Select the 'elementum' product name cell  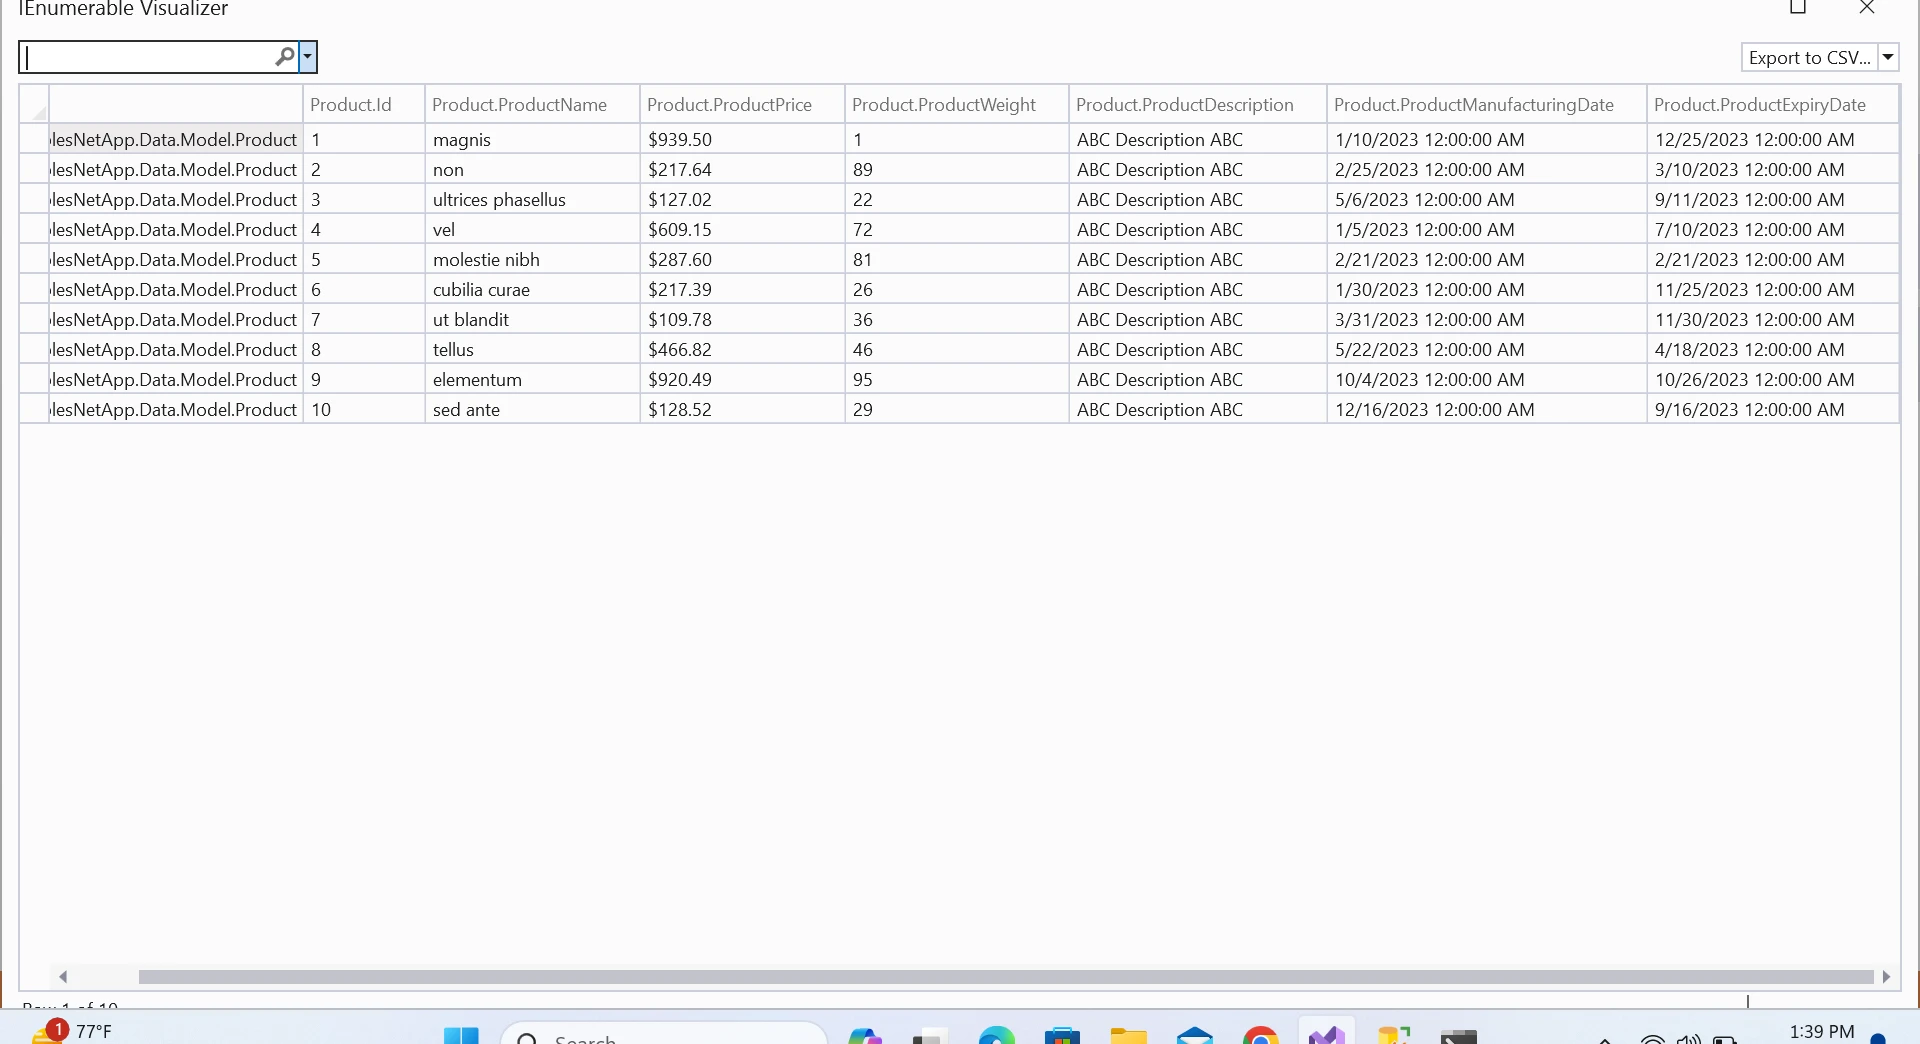[532, 379]
